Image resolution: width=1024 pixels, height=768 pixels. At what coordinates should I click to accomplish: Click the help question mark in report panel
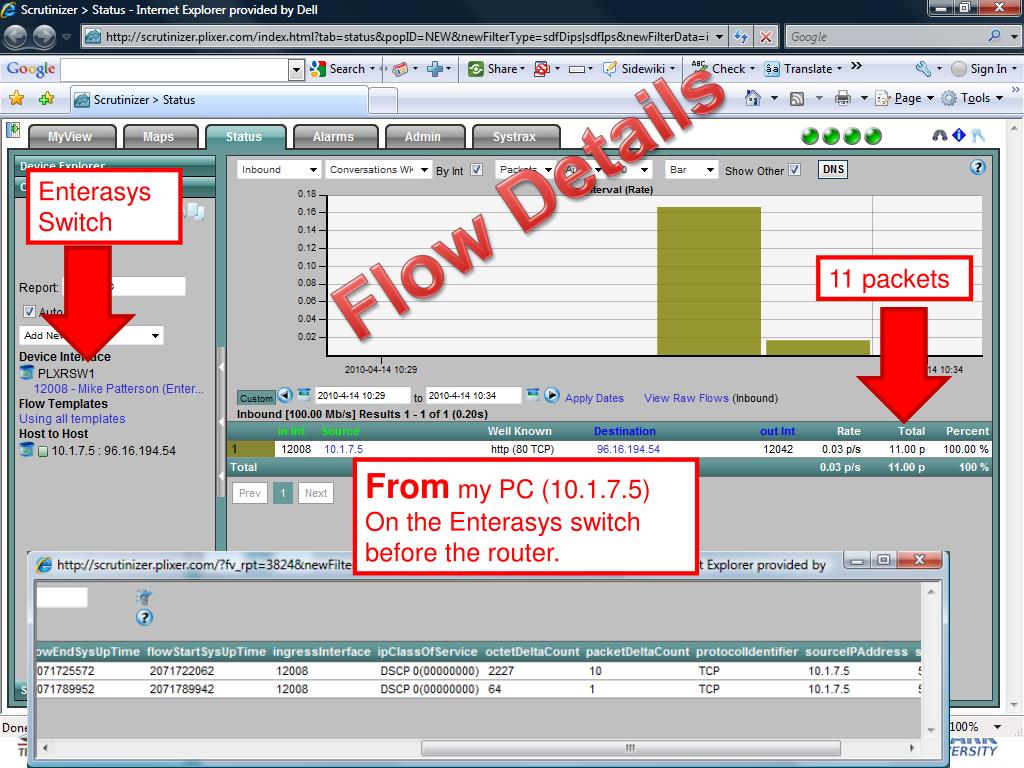point(977,168)
